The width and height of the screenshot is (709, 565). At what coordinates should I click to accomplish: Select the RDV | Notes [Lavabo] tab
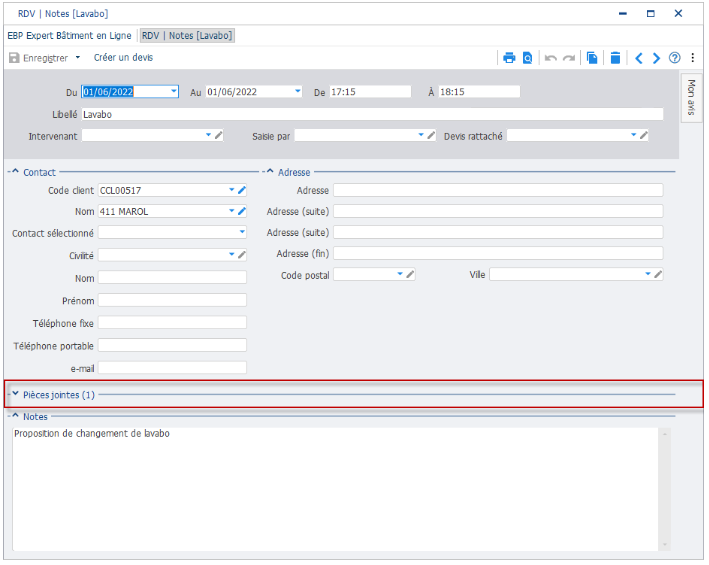(x=187, y=36)
